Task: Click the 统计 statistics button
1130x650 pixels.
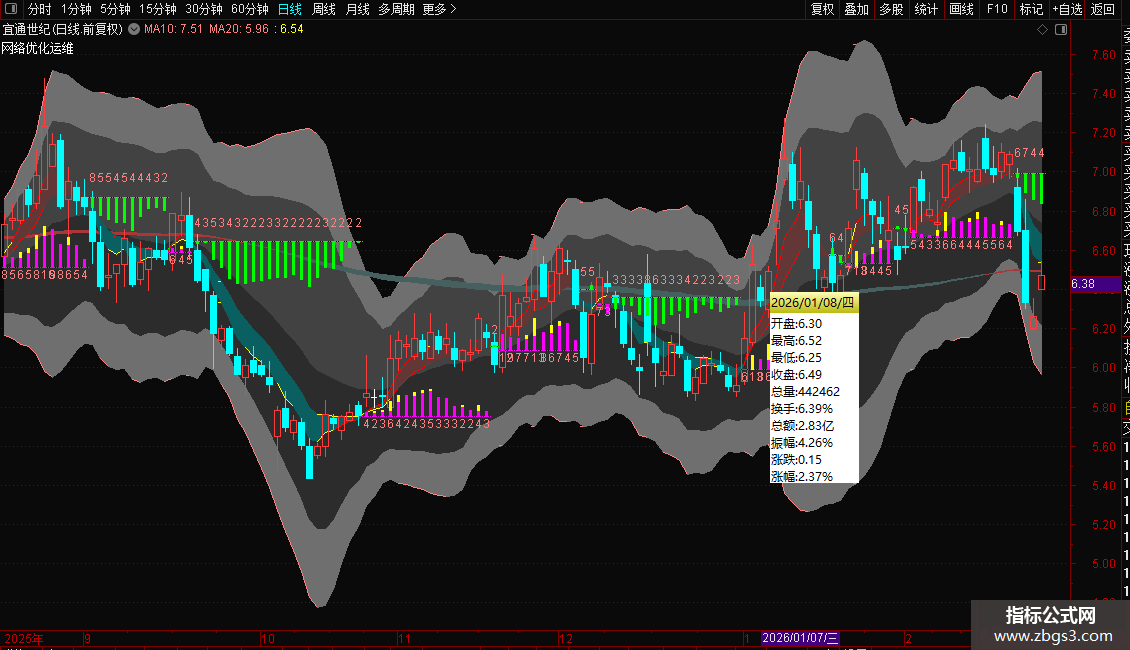Action: point(926,9)
